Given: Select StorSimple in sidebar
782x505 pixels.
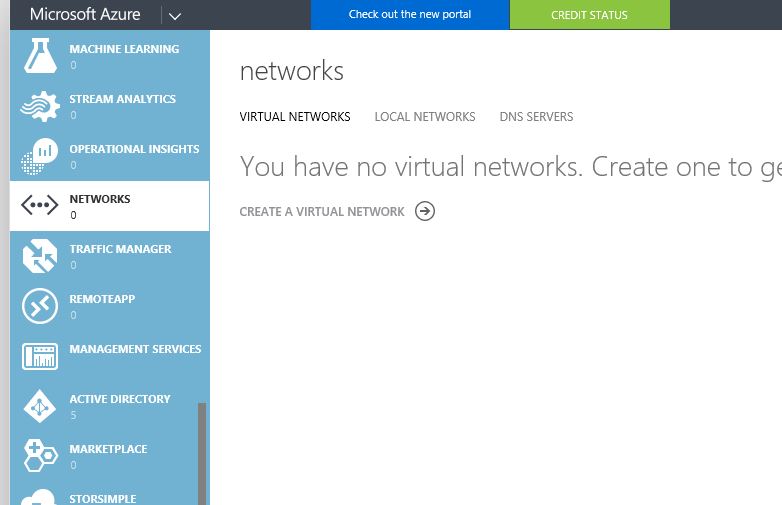Looking at the screenshot, I should pyautogui.click(x=103, y=499).
